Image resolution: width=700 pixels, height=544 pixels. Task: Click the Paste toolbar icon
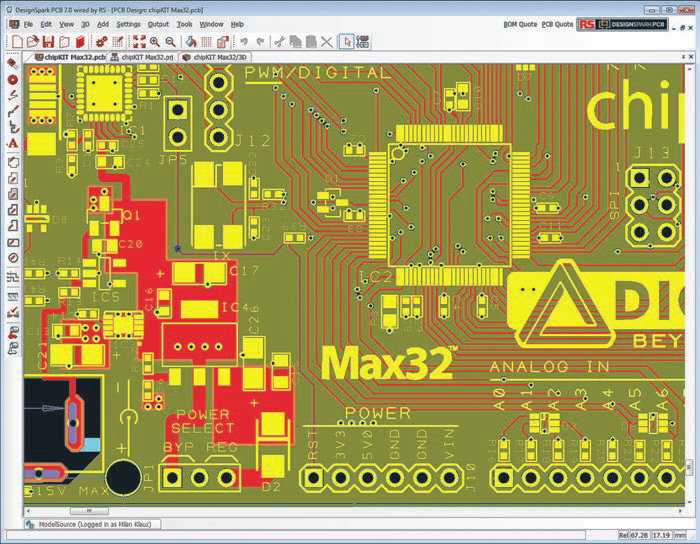311,42
